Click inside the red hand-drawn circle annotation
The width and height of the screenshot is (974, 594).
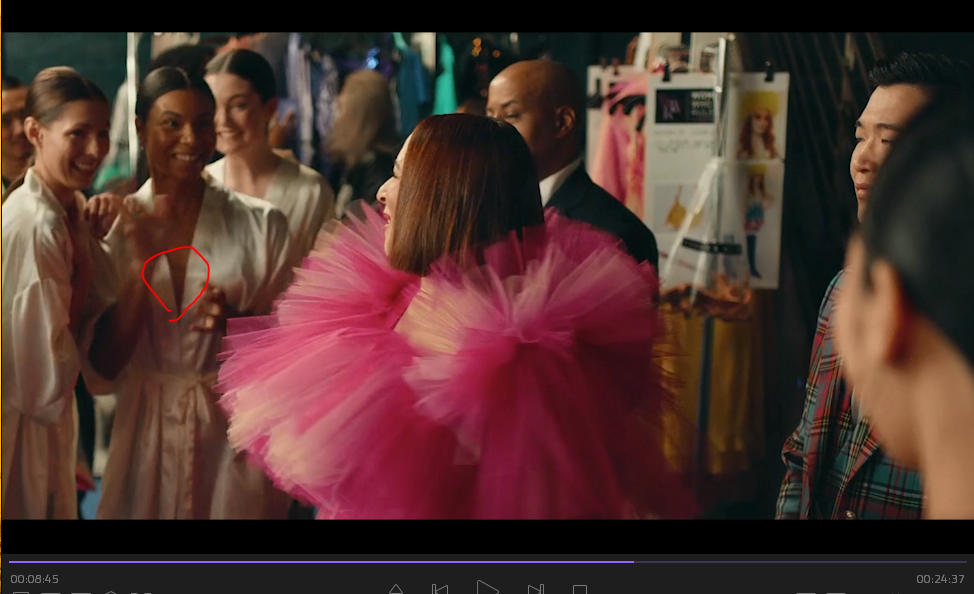pyautogui.click(x=175, y=280)
